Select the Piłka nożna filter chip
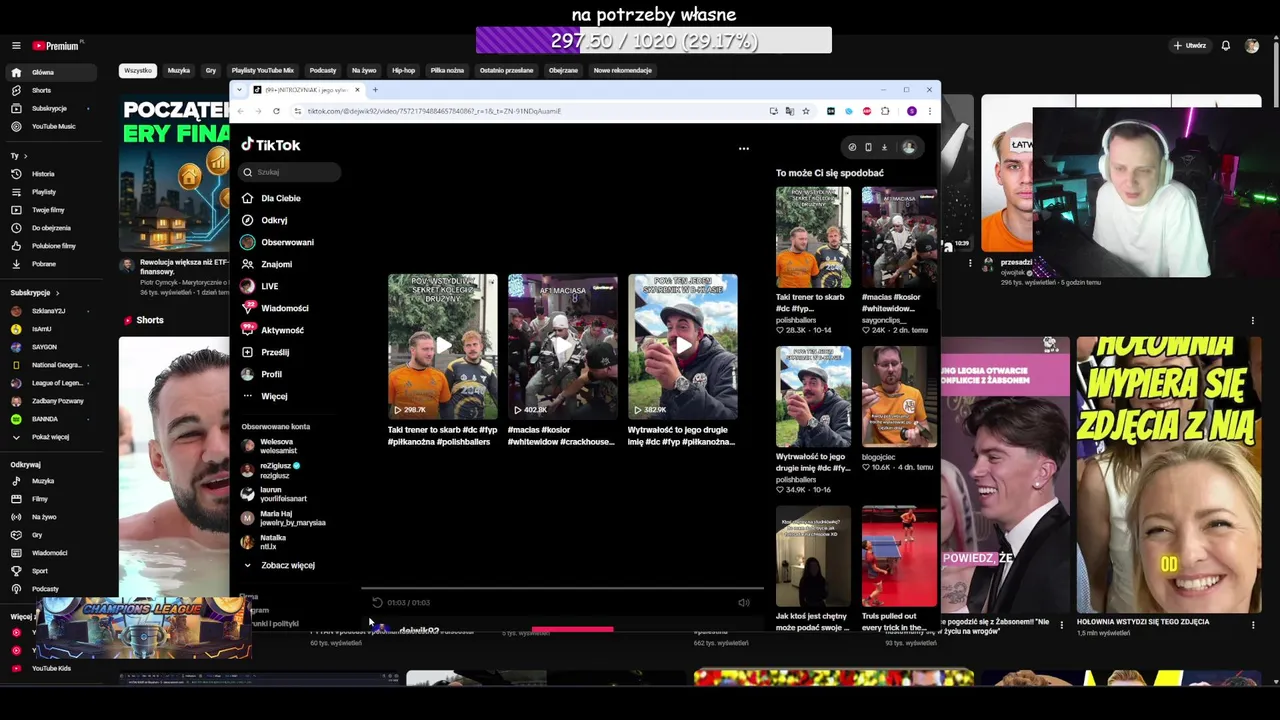 coord(447,71)
